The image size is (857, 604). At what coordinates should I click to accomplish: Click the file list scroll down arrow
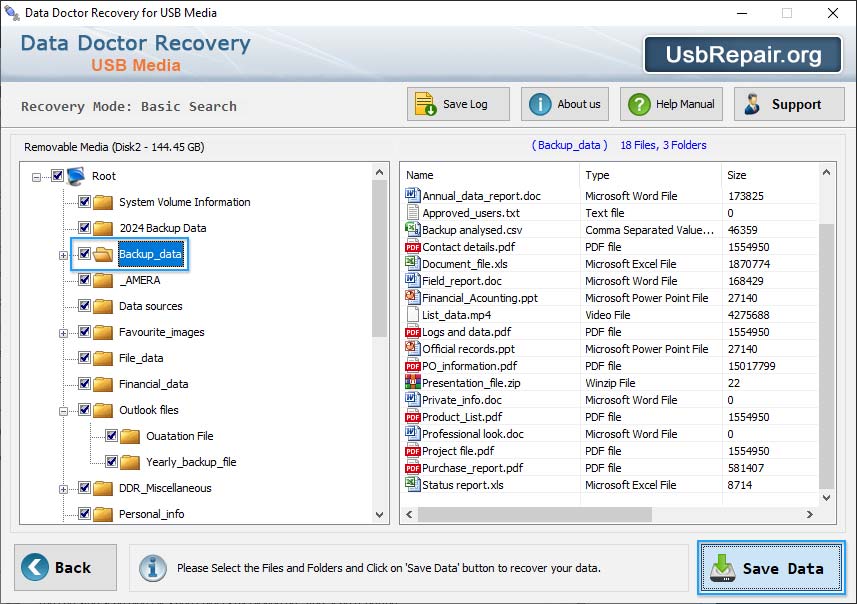[x=826, y=497]
